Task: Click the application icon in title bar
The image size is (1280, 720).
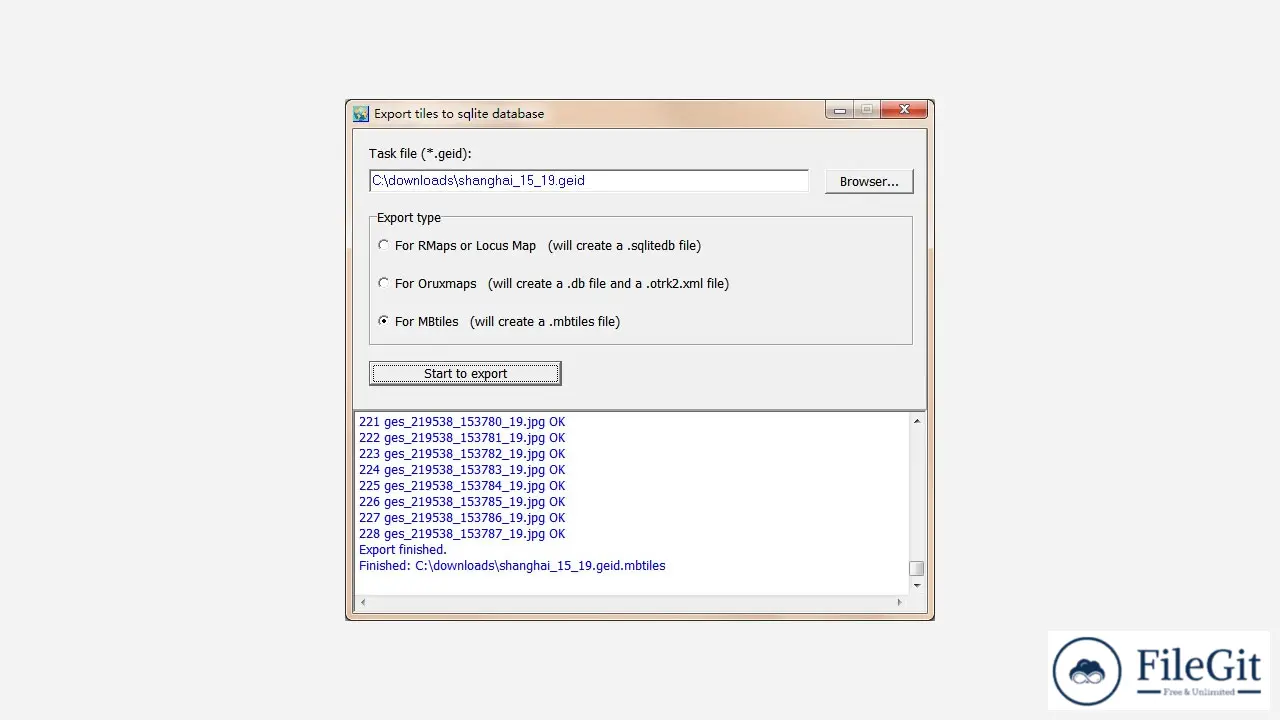Action: 361,114
